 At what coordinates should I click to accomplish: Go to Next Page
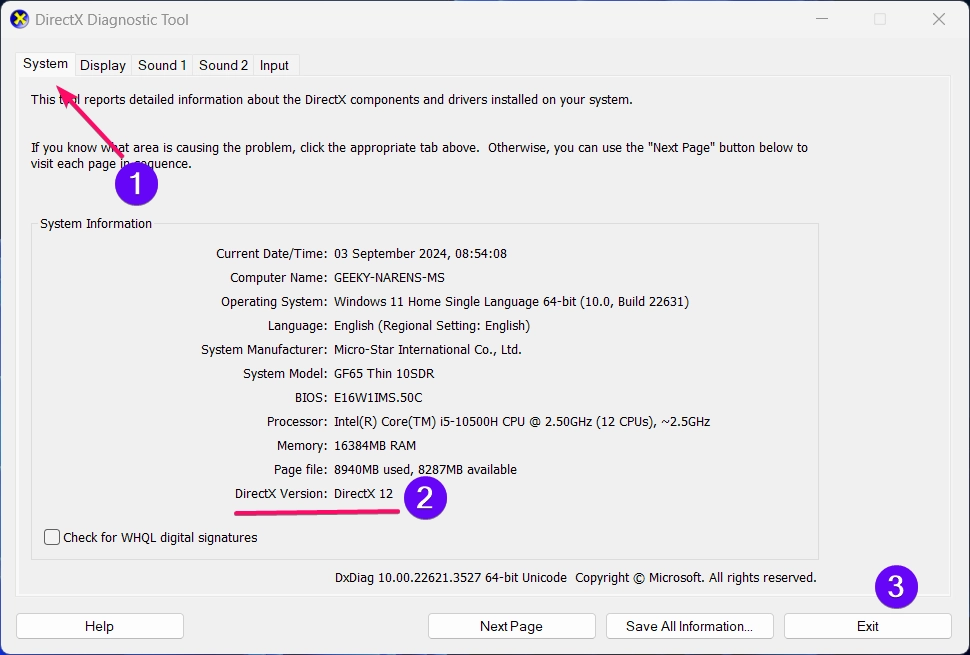512,626
